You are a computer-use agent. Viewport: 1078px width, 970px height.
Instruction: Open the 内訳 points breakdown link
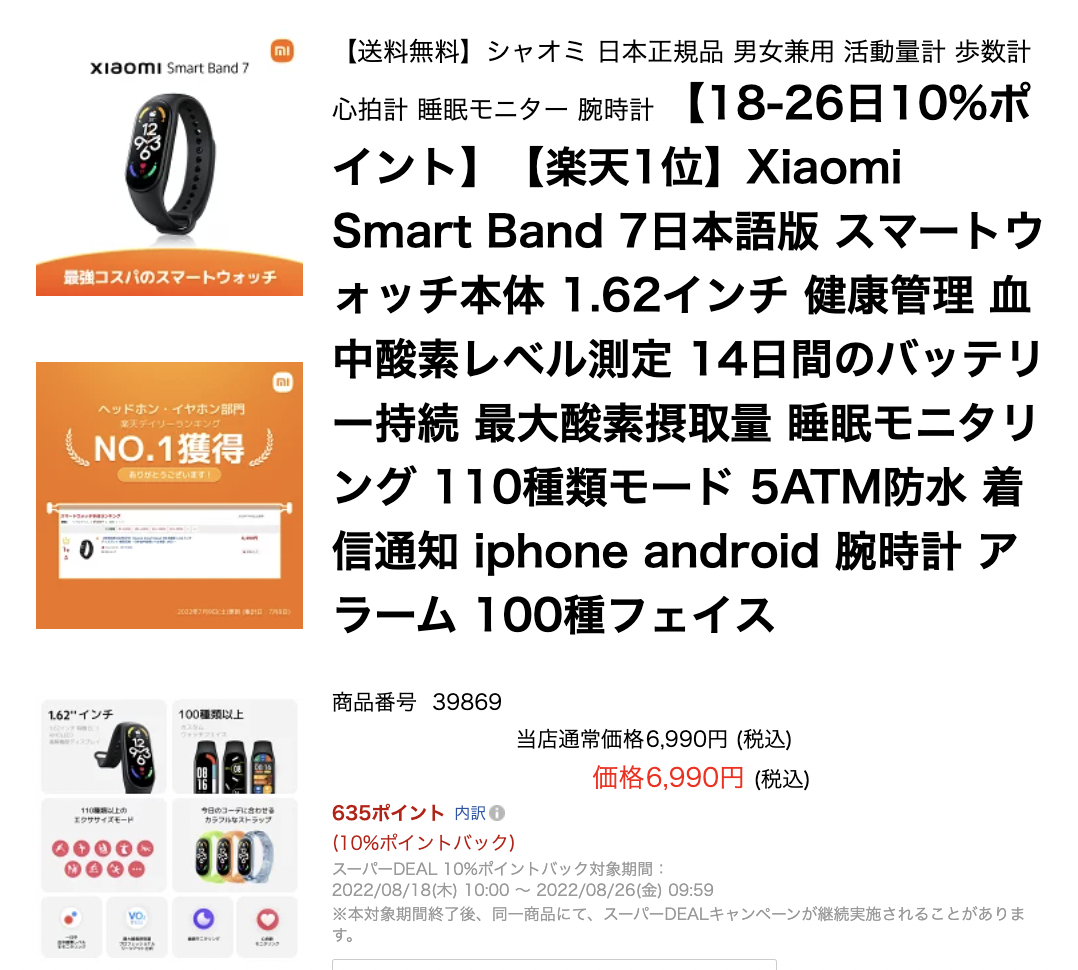point(470,813)
